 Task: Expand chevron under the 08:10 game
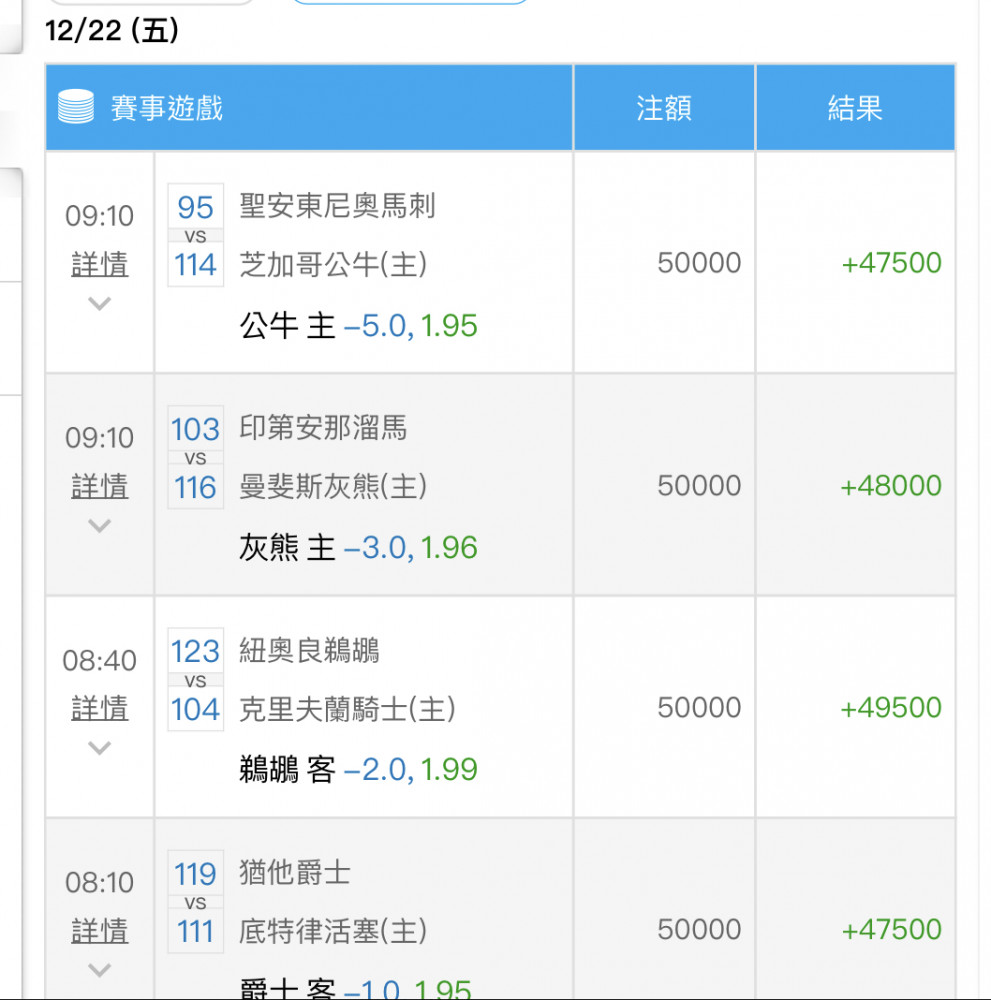[99, 970]
